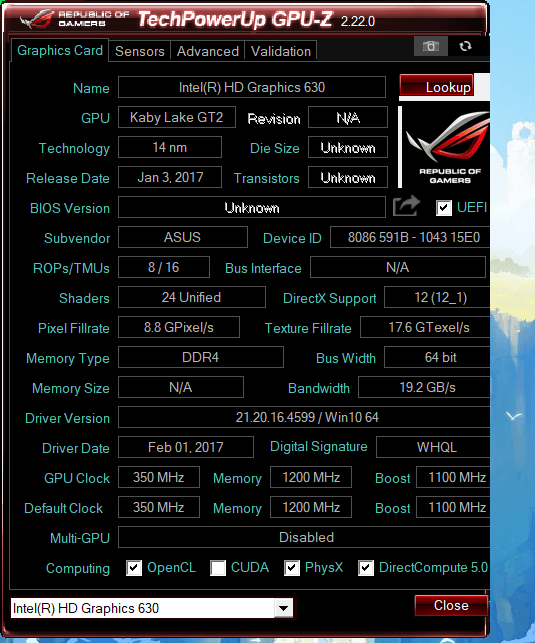Click the Memory Type value DDR4
This screenshot has height=643, width=535.
pyautogui.click(x=201, y=357)
